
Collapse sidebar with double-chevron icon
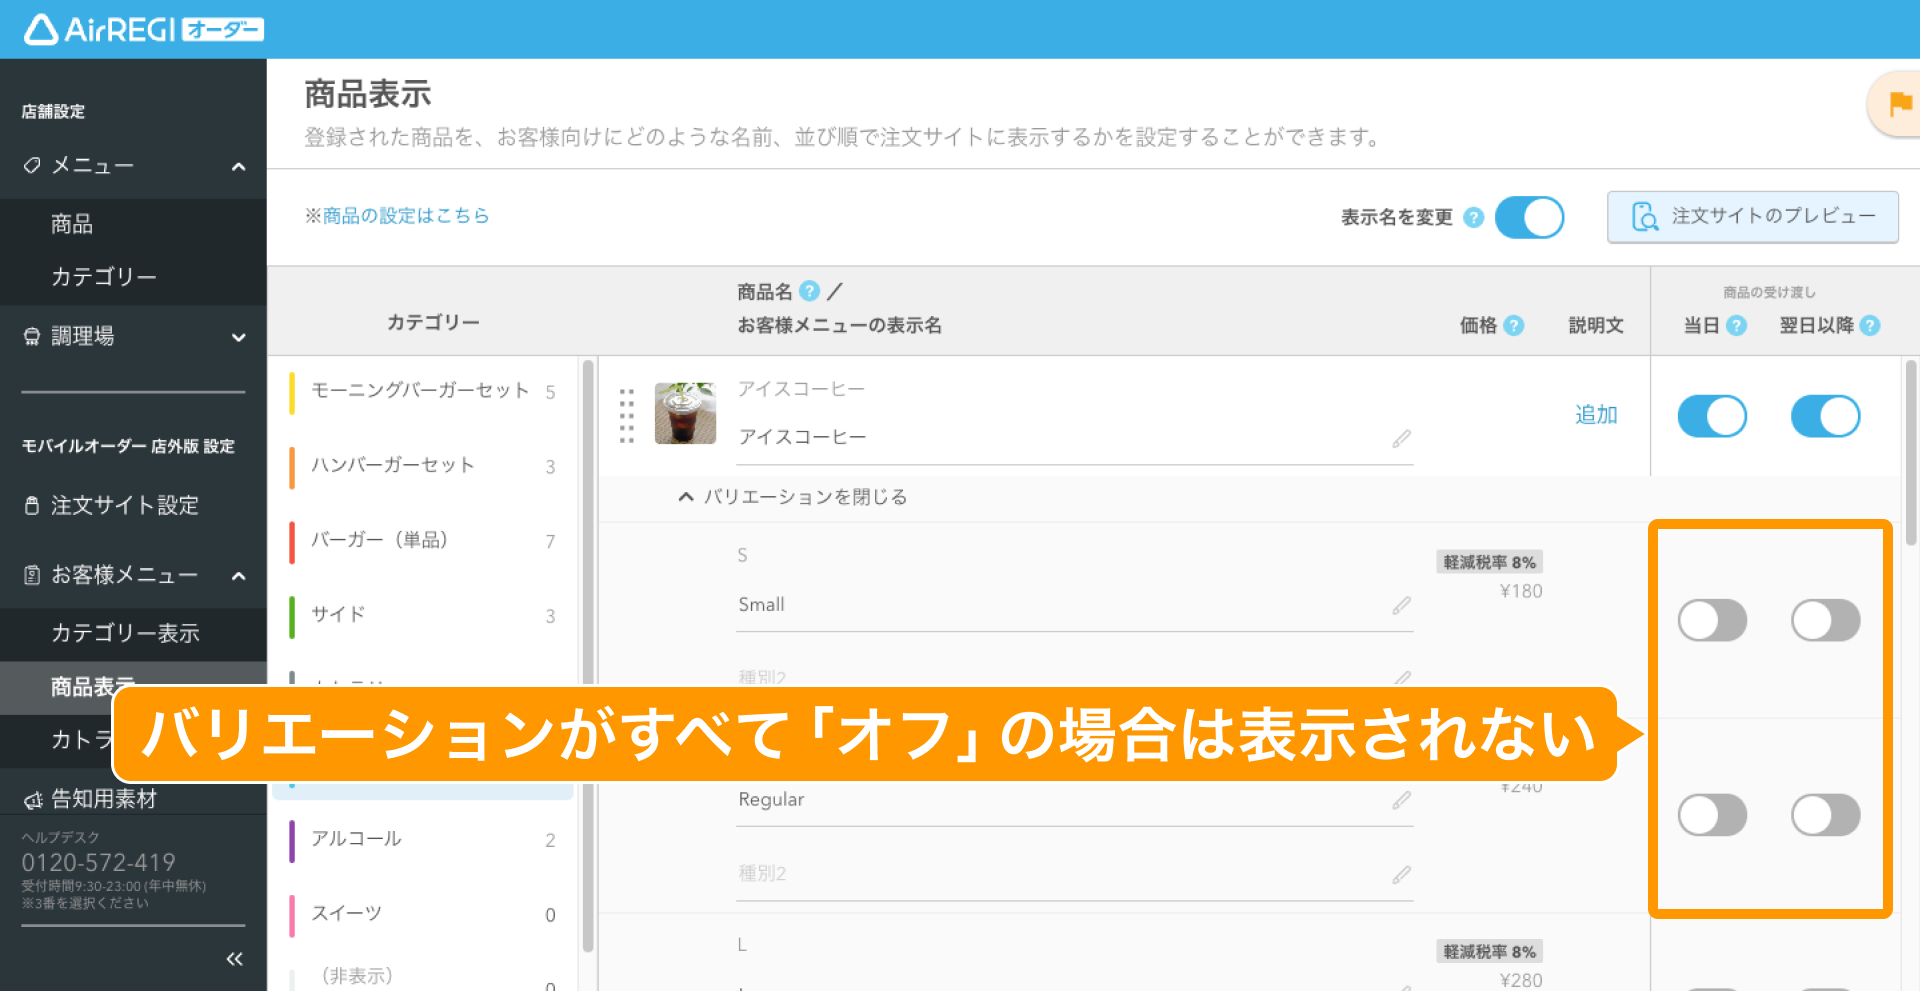click(x=234, y=959)
